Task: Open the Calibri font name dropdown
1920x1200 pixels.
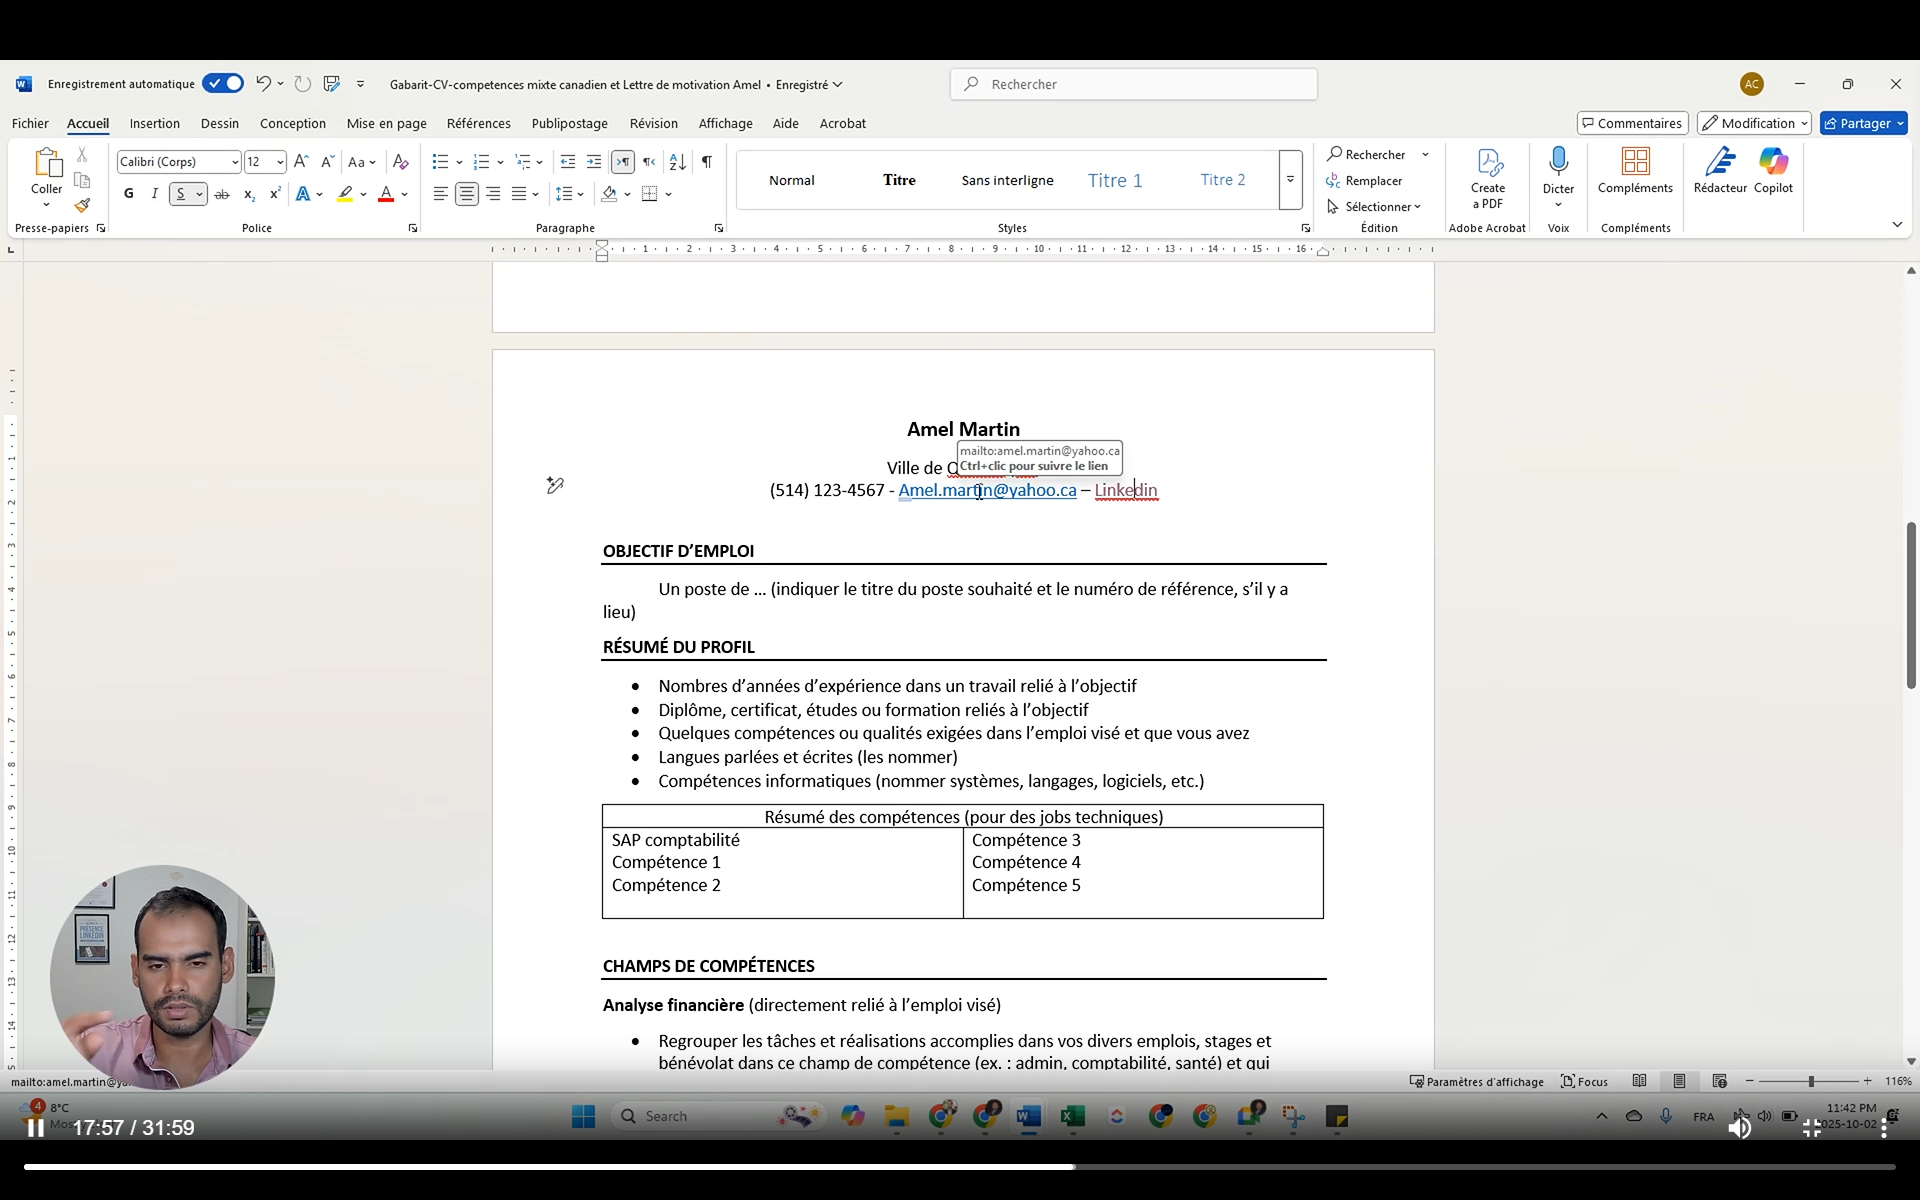Action: pyautogui.click(x=235, y=162)
